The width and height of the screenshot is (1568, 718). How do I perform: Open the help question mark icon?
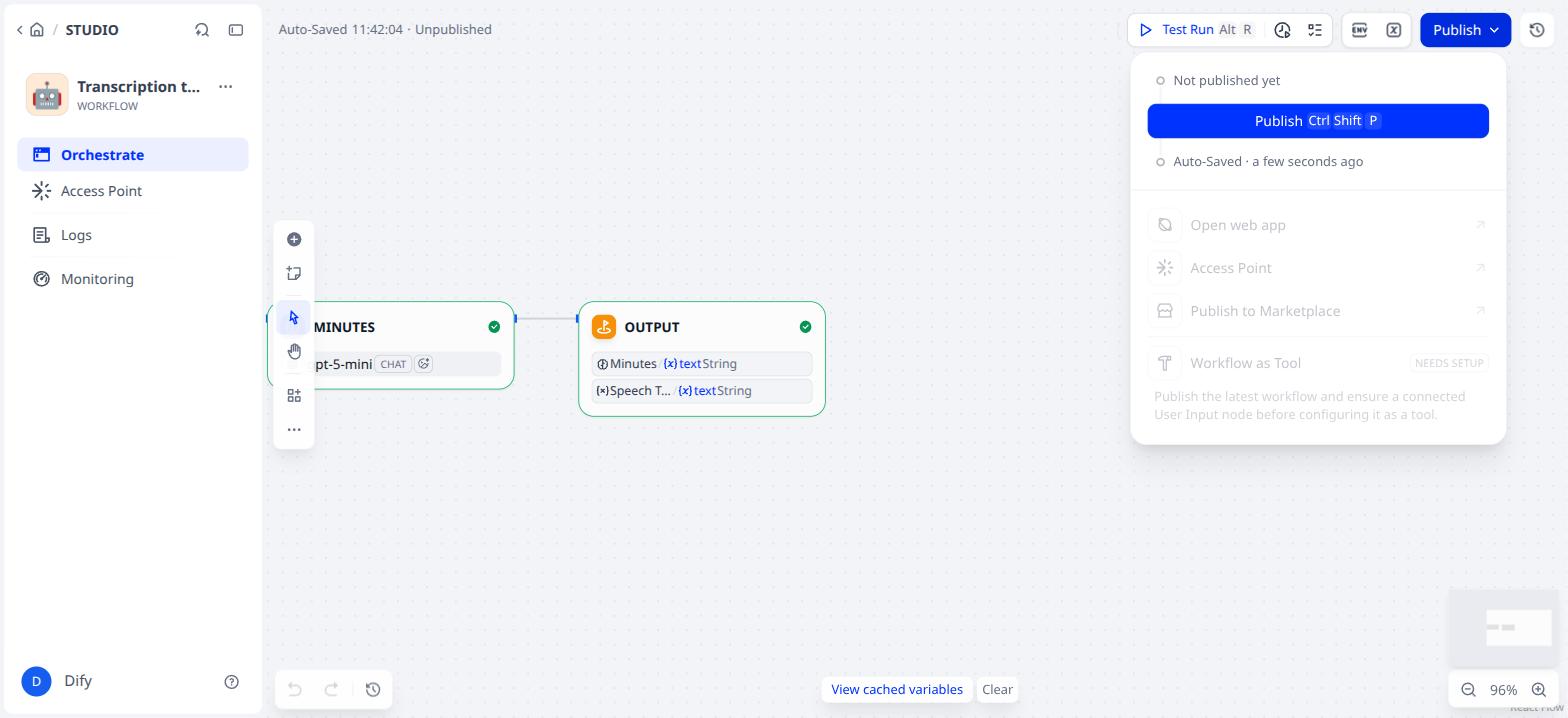(232, 682)
